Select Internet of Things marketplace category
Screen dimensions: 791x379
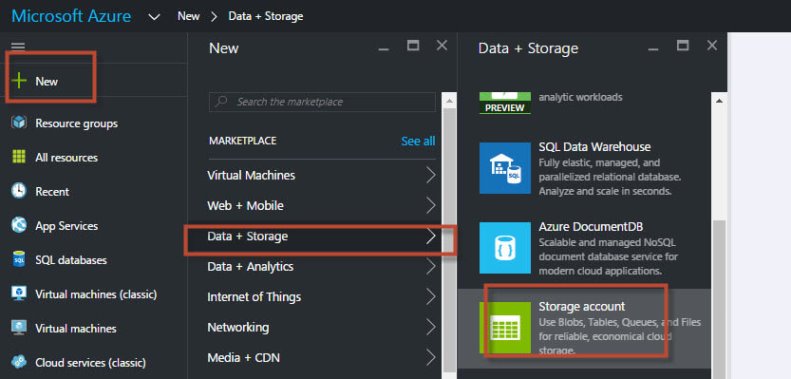click(x=254, y=297)
